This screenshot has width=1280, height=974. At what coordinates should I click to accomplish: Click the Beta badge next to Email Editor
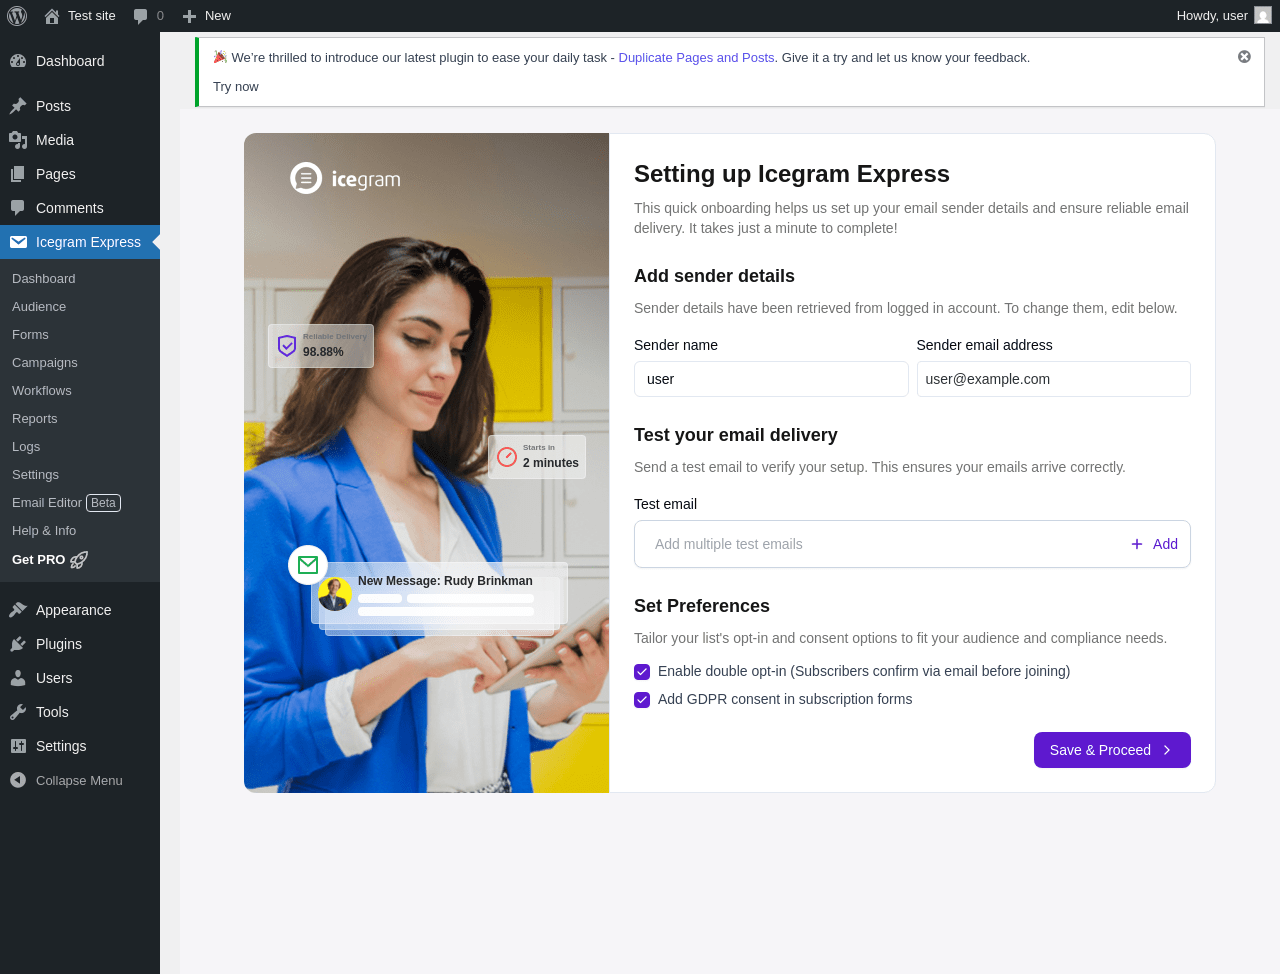(x=104, y=503)
